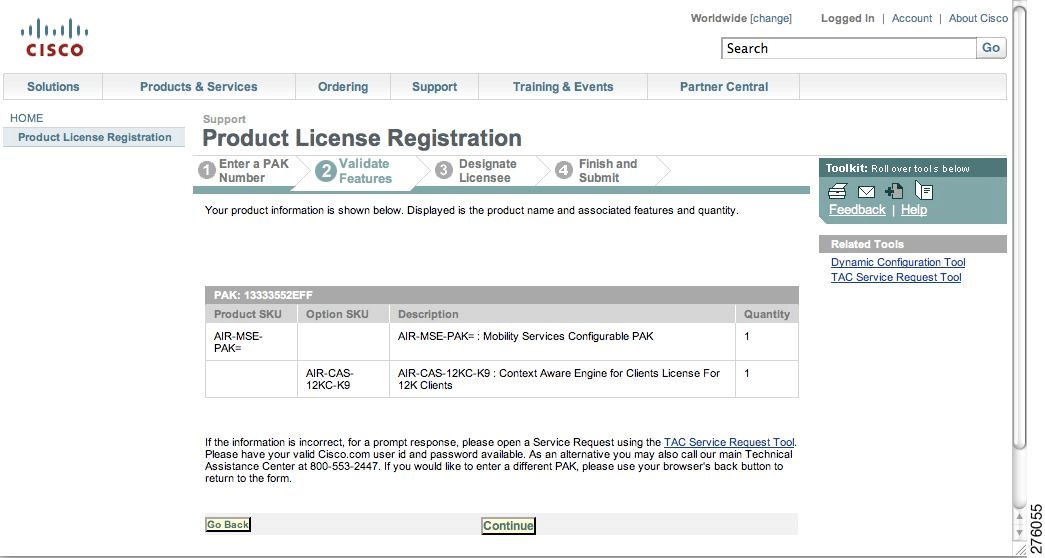This screenshot has height=558, width=1045.
Task: Click TAC Service Request Tool link in paragraph
Action: click(x=729, y=442)
